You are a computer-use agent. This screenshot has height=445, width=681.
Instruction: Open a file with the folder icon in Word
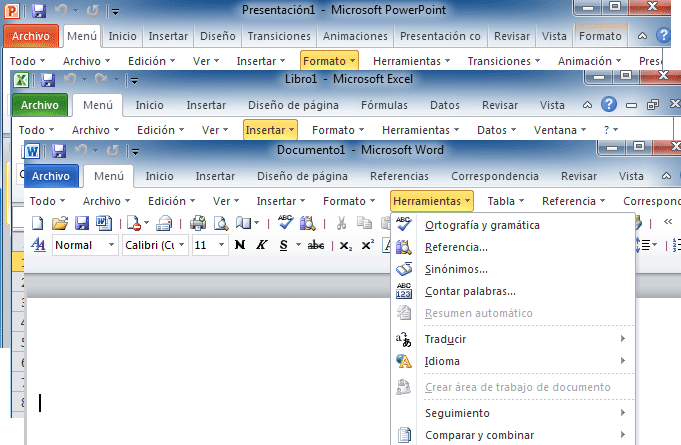(x=60, y=223)
